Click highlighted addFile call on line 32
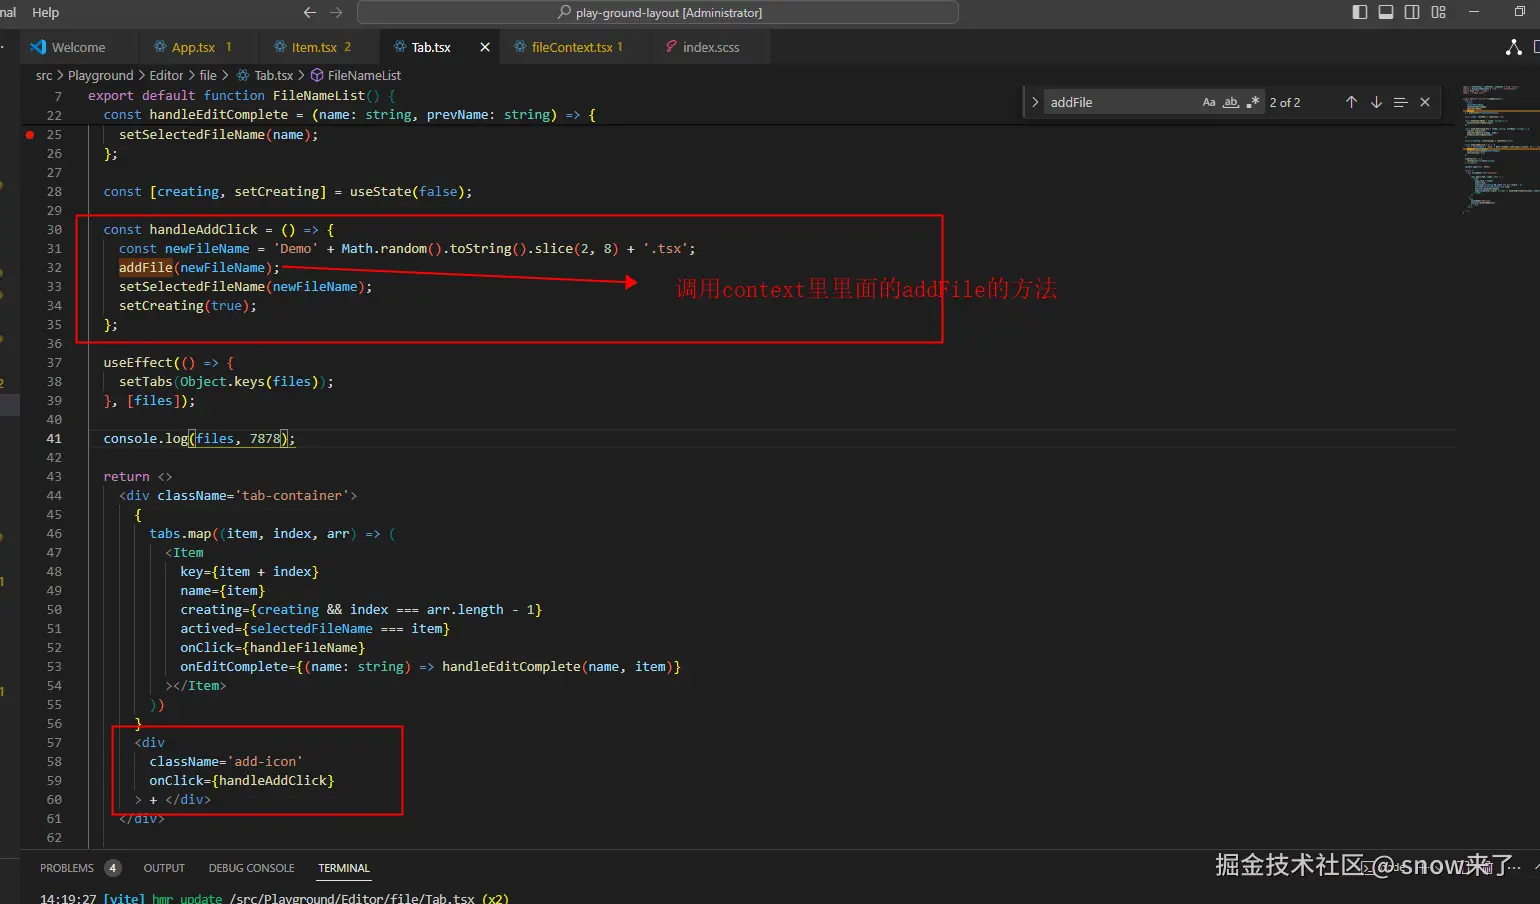Viewport: 1540px width, 904px height. click(x=146, y=267)
